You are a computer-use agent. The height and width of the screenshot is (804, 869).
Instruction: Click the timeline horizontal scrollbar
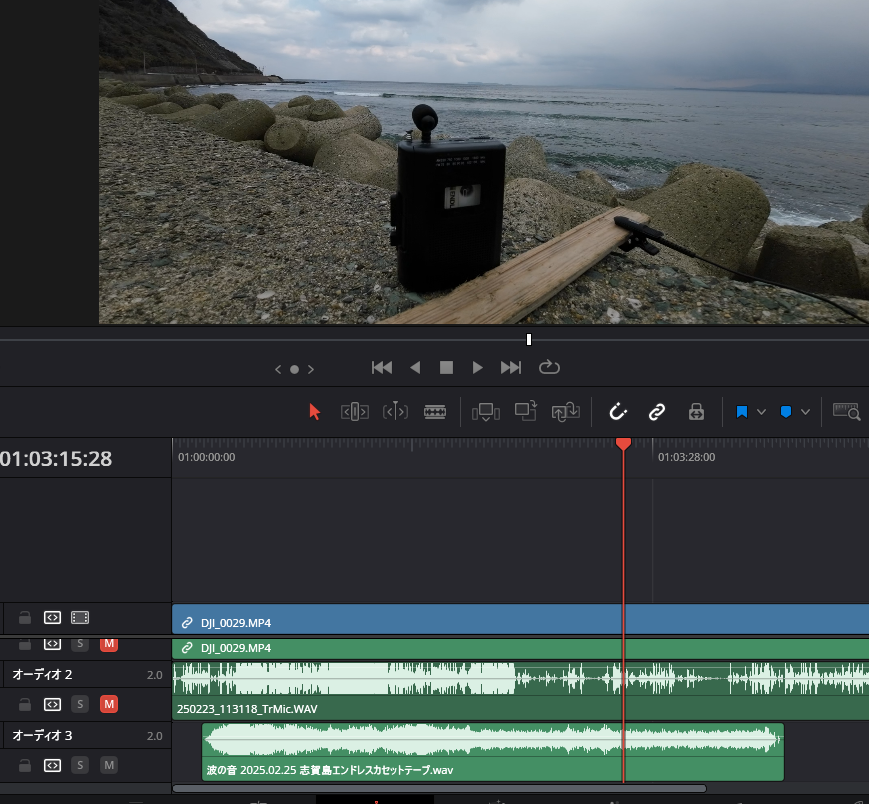coord(439,788)
